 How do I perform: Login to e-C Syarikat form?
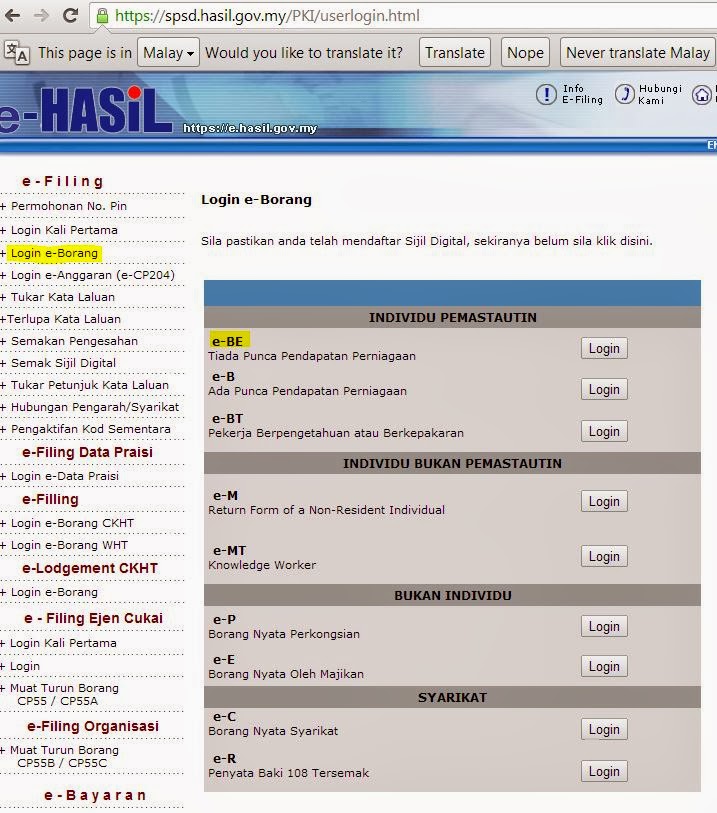pos(604,730)
